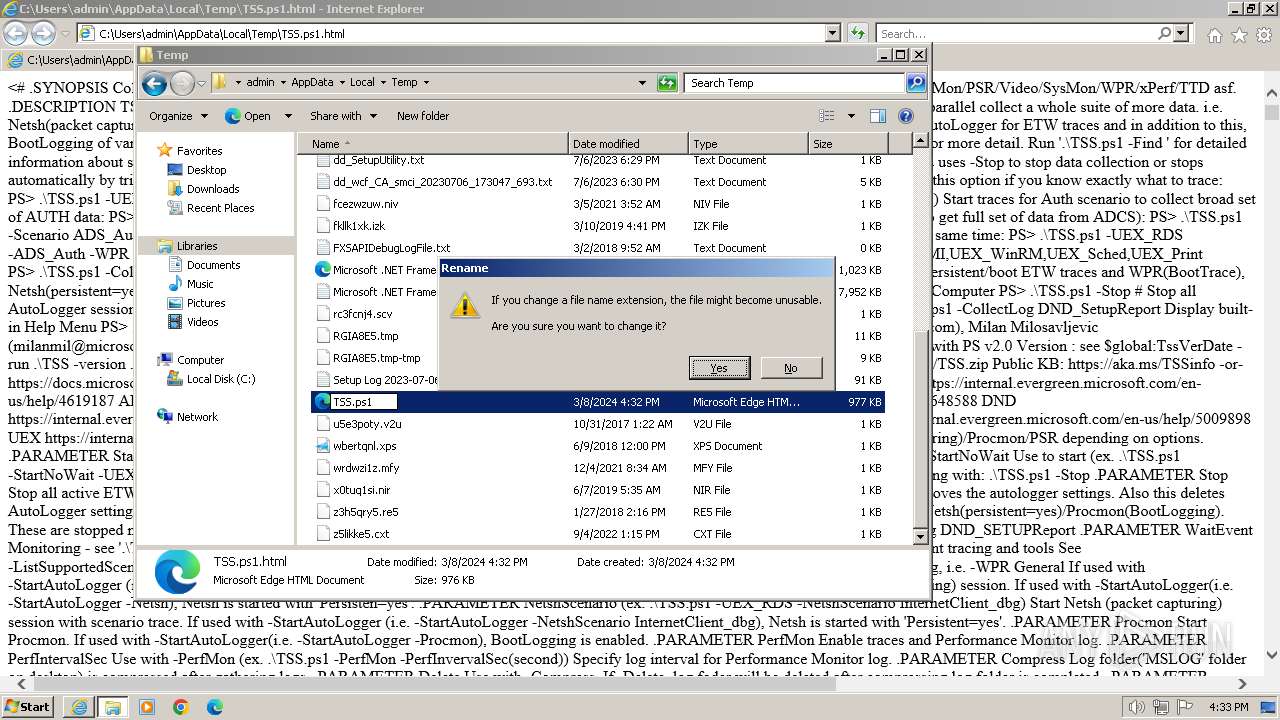
Task: Open Desktop in navigation pane
Action: [x=206, y=170]
